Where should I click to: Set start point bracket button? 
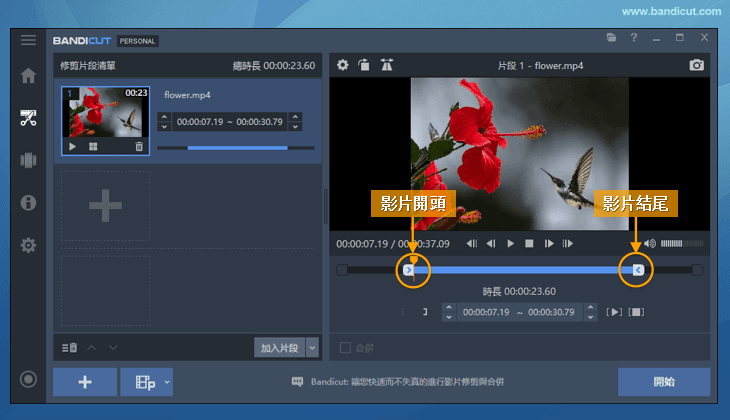point(403,312)
